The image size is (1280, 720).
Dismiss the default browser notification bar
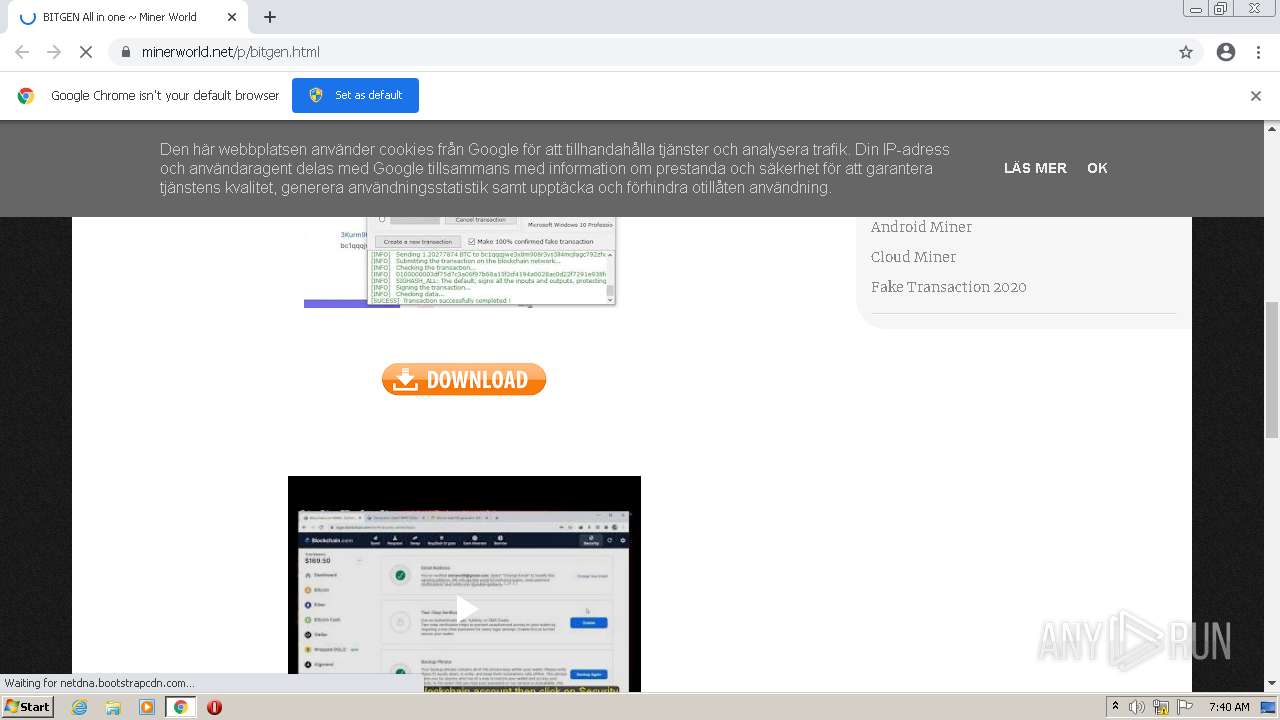coord(1256,96)
